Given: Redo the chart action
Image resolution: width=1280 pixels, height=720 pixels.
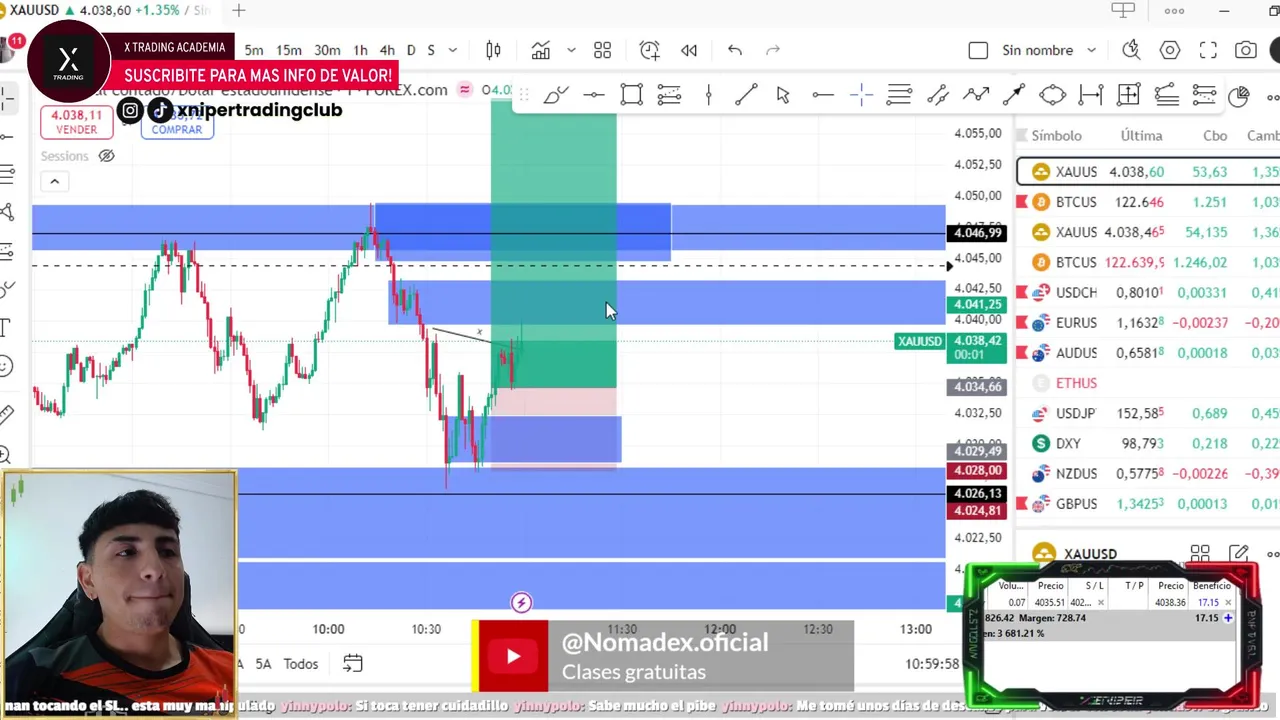Looking at the screenshot, I should tap(772, 50).
